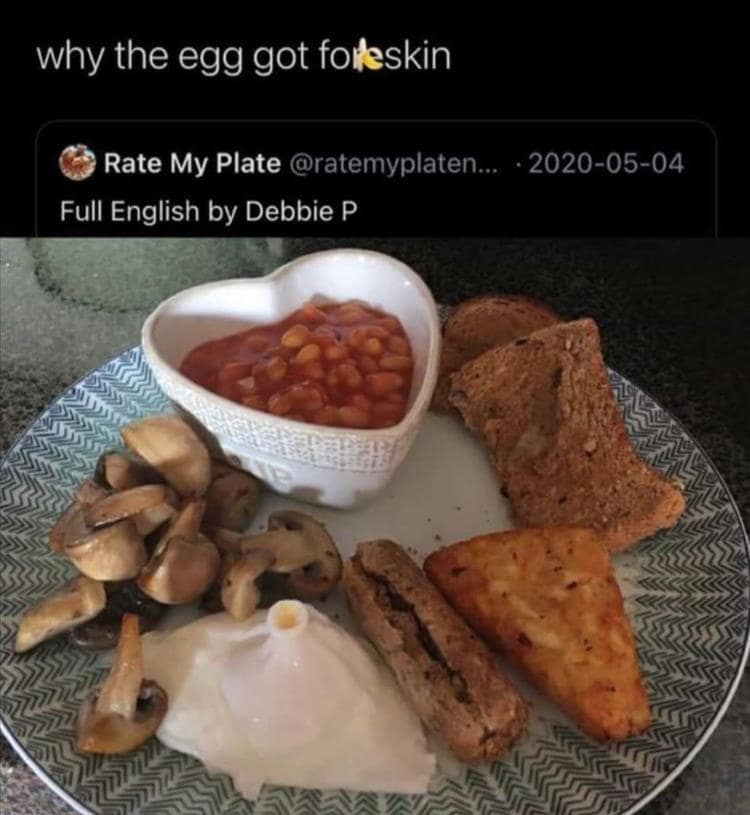
Task: Open the Rate My Plate account name
Action: pyautogui.click(x=192, y=163)
